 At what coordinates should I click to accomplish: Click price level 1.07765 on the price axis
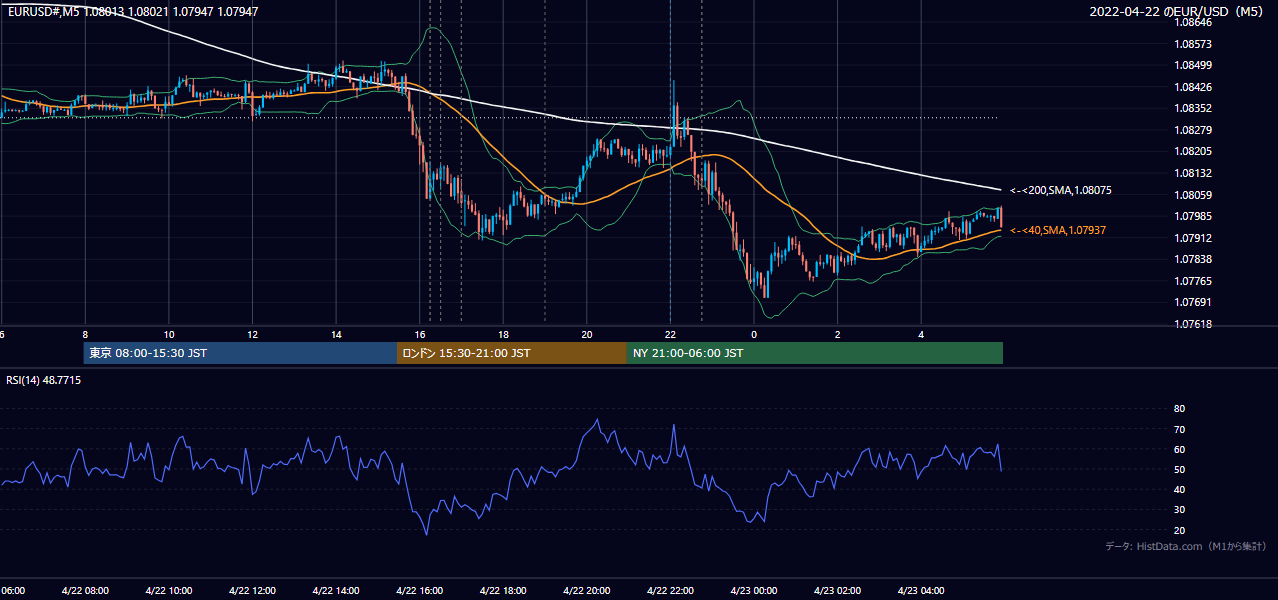[1194, 281]
